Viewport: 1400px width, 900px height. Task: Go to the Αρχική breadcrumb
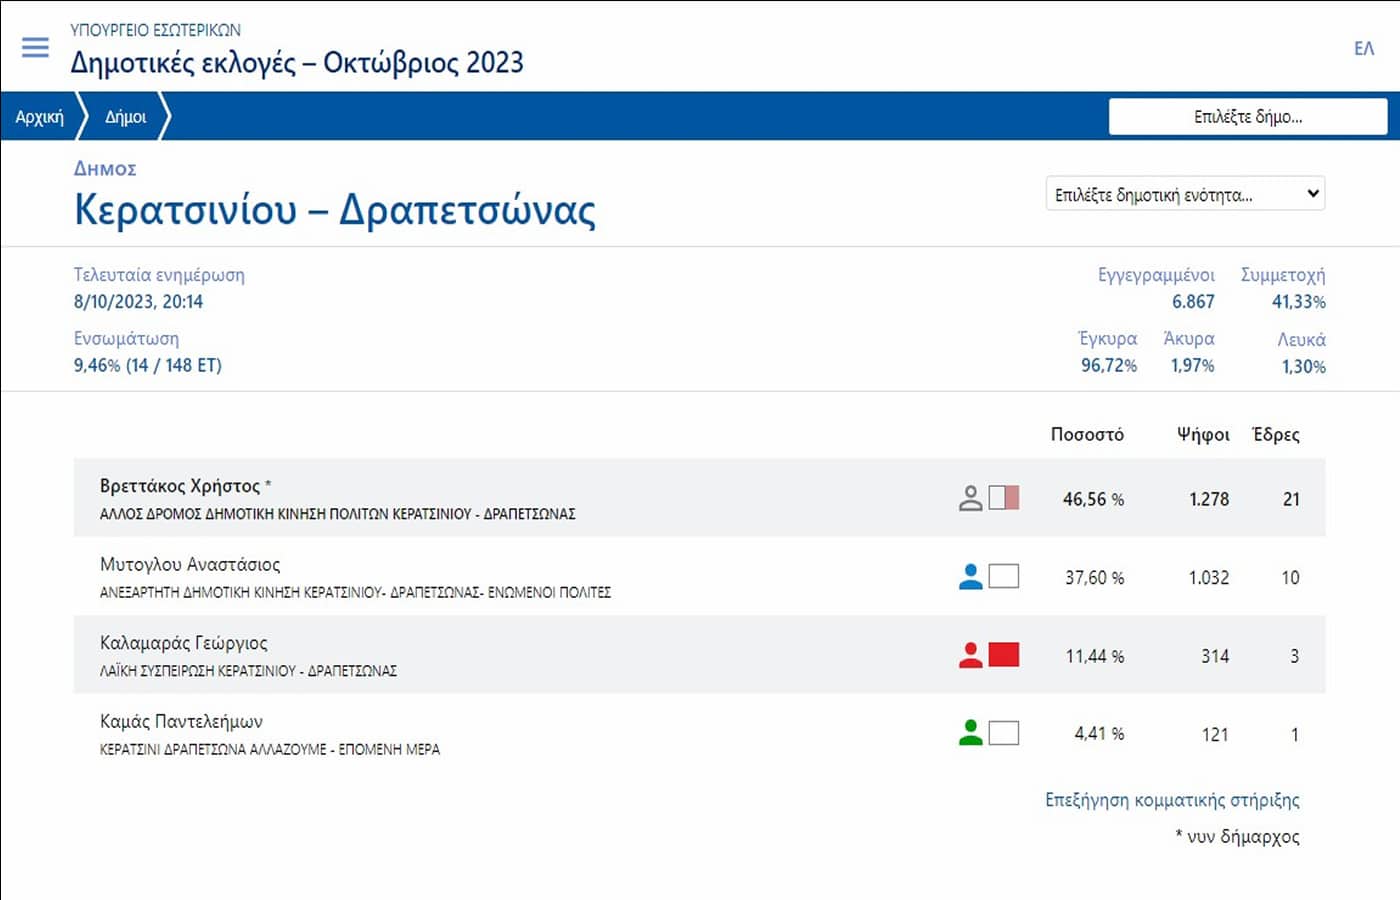39,117
